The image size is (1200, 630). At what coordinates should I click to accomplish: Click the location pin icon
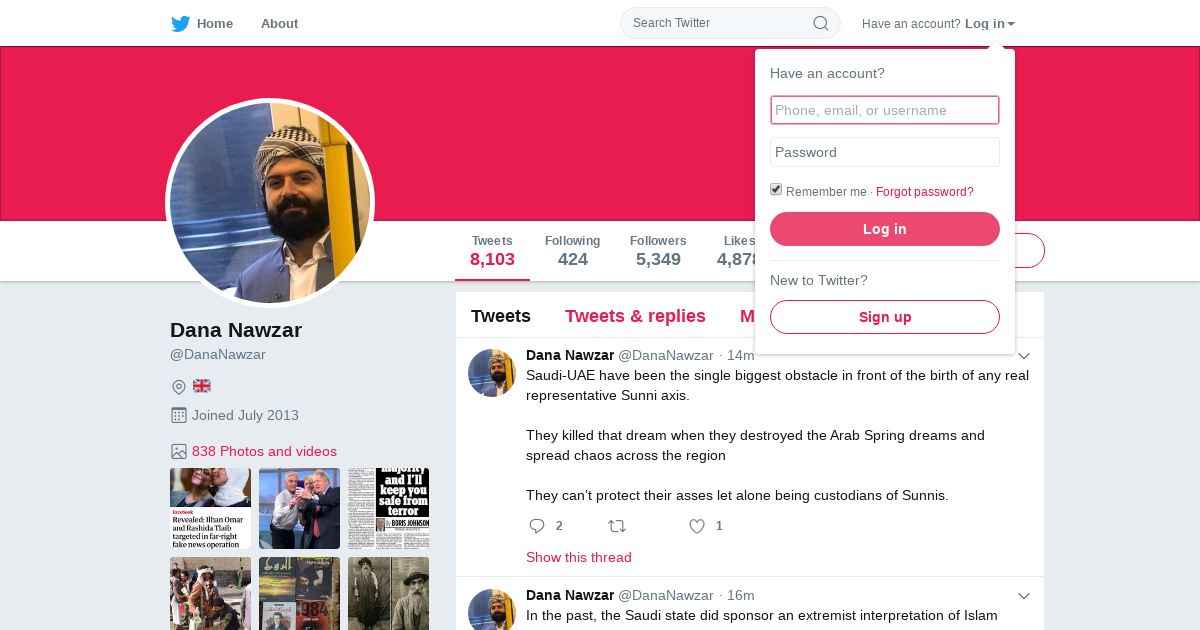179,387
